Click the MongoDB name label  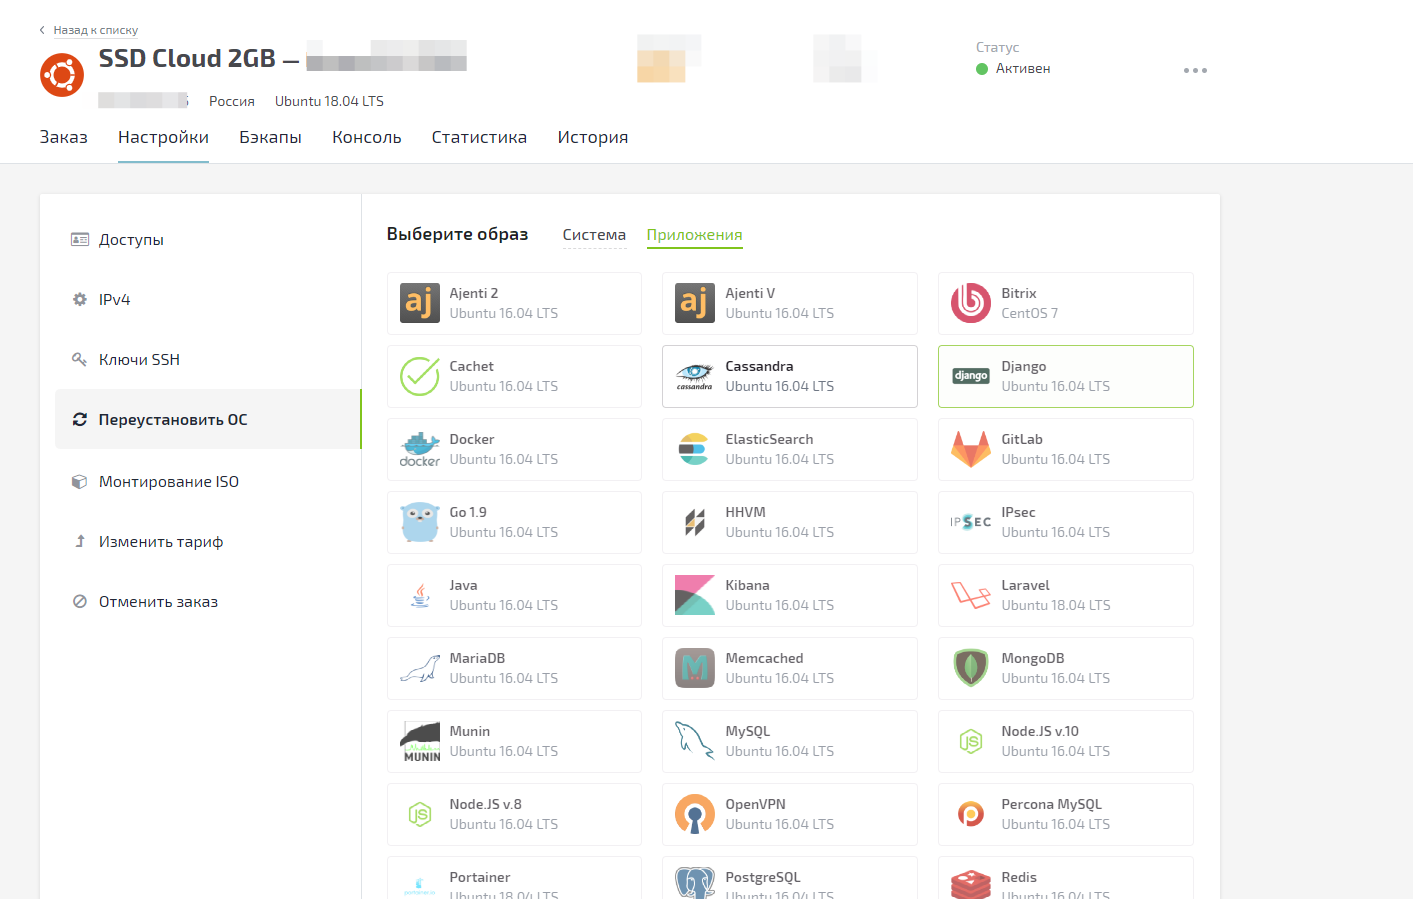pos(1033,658)
